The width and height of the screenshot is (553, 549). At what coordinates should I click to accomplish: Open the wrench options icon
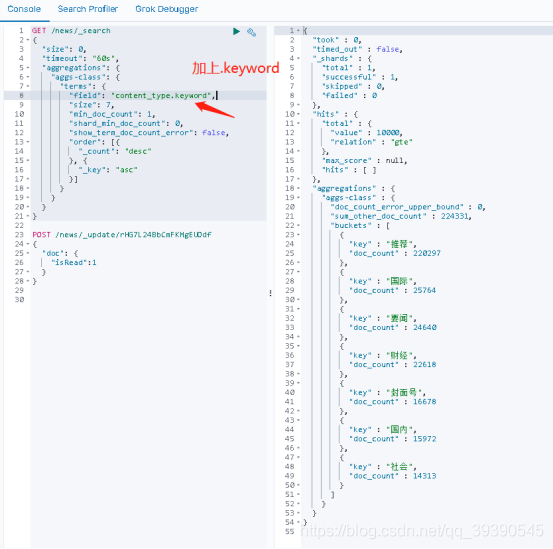(x=251, y=32)
